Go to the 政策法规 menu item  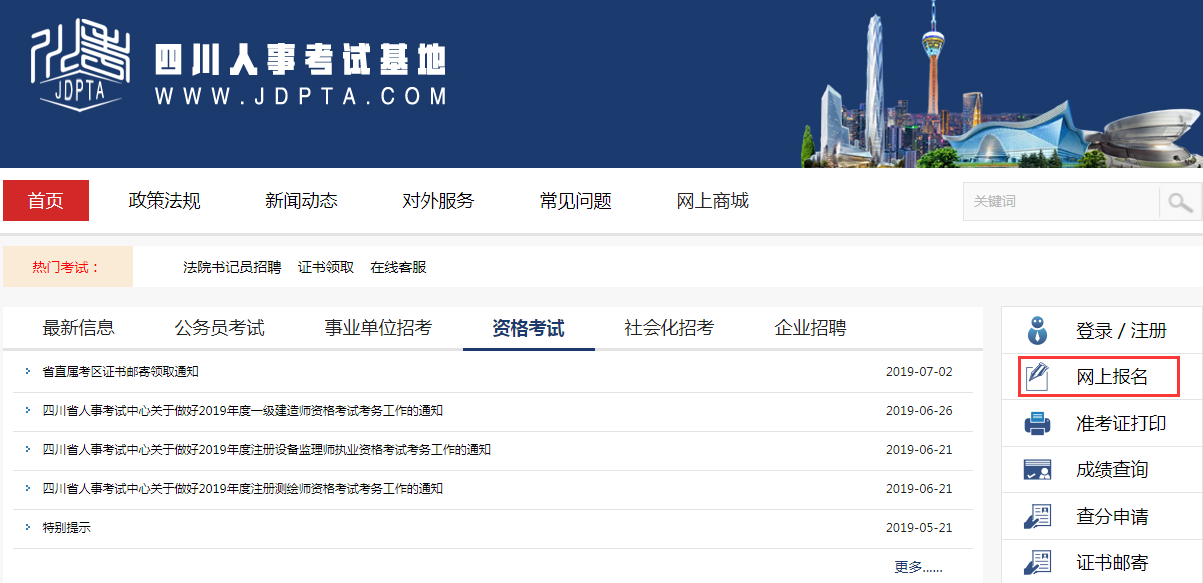click(163, 201)
